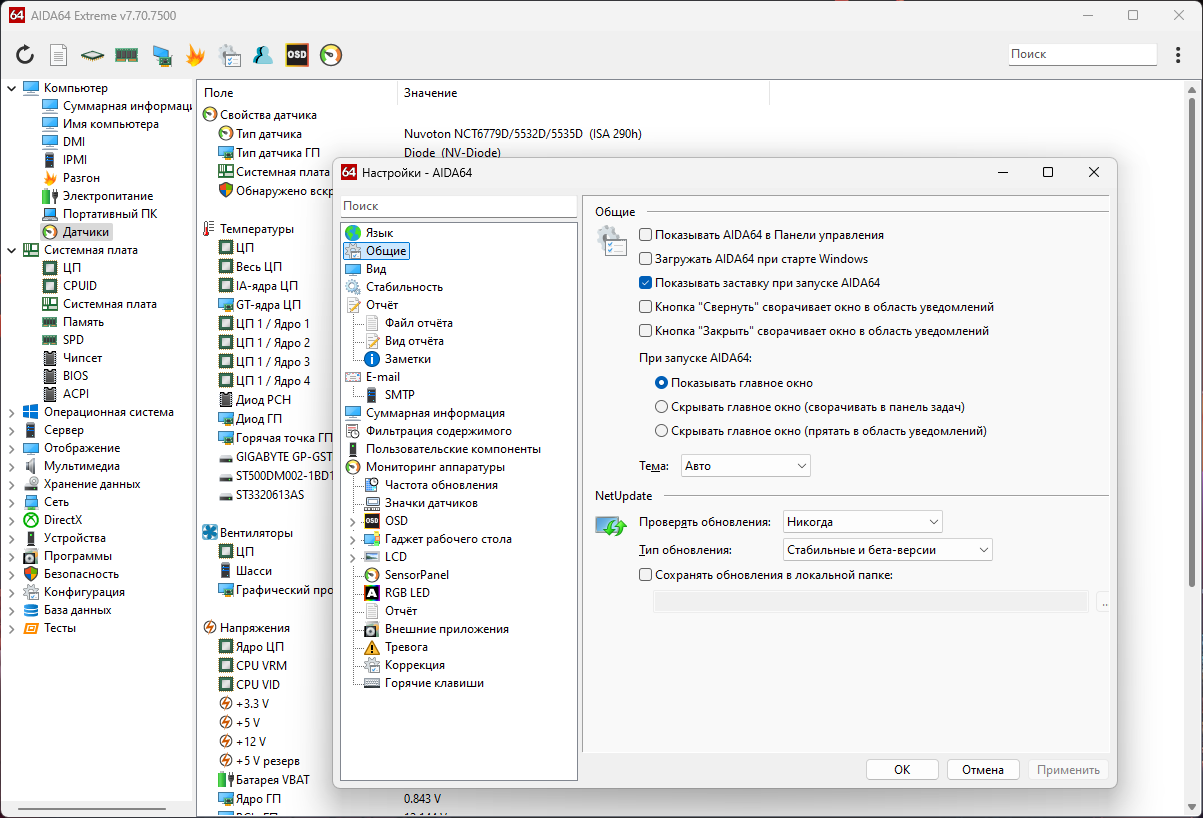Toggle the Кнопка "Закрыть" notification-area checkbox

coord(646,331)
